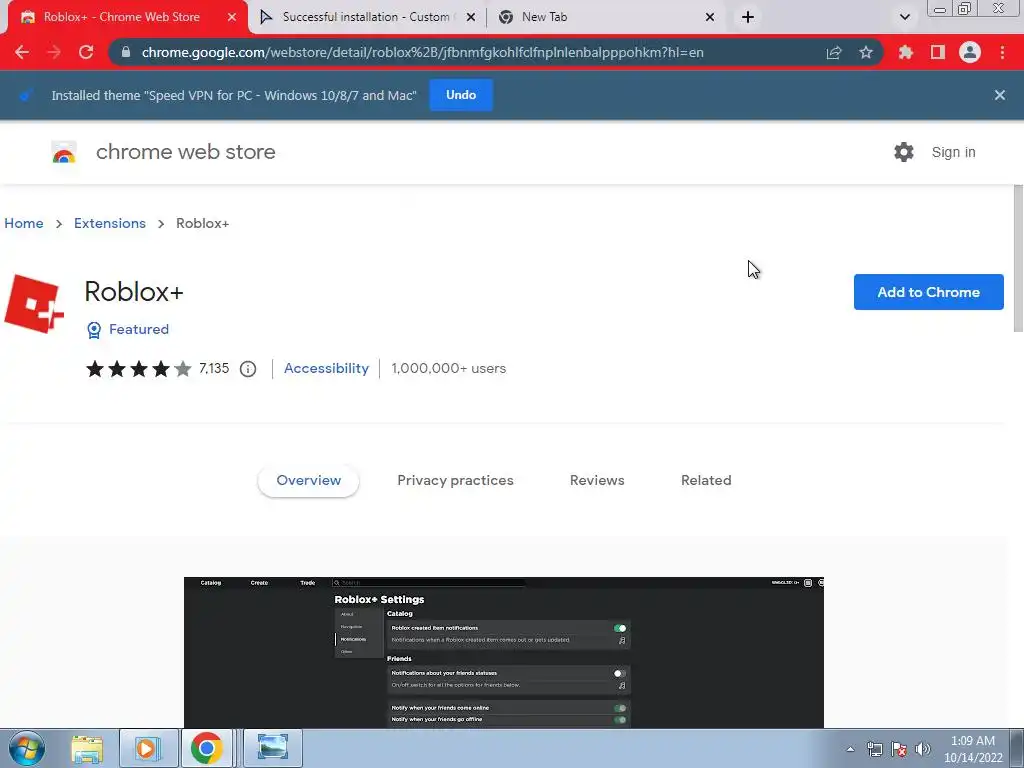Open the Related tab
The width and height of the screenshot is (1024, 768).
(x=706, y=480)
